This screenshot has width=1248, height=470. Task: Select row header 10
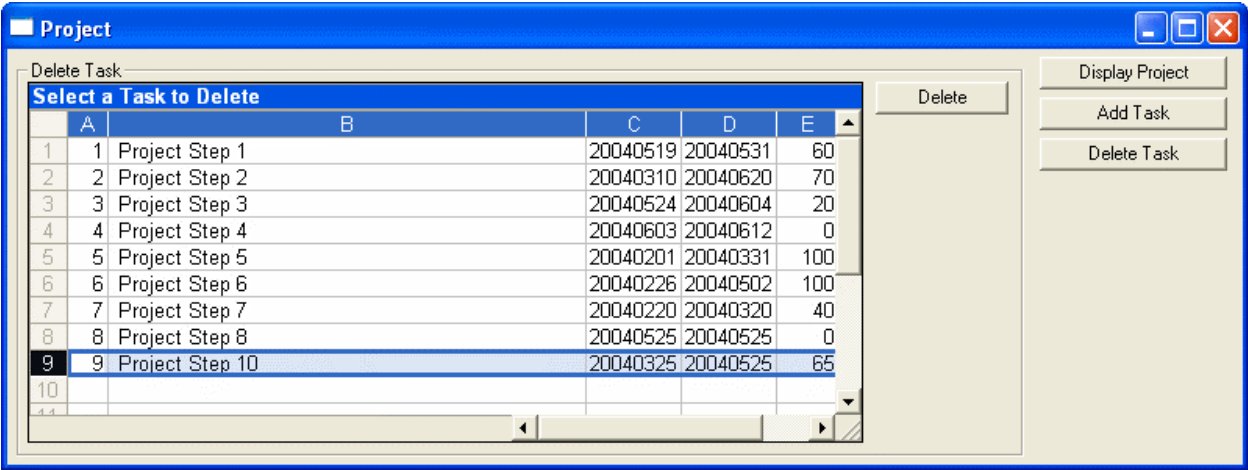pyautogui.click(x=48, y=390)
